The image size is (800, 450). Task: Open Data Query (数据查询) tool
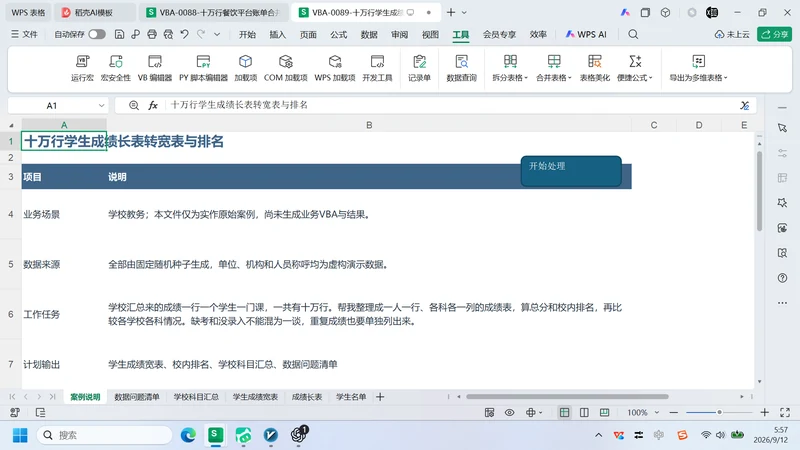[x=461, y=68]
